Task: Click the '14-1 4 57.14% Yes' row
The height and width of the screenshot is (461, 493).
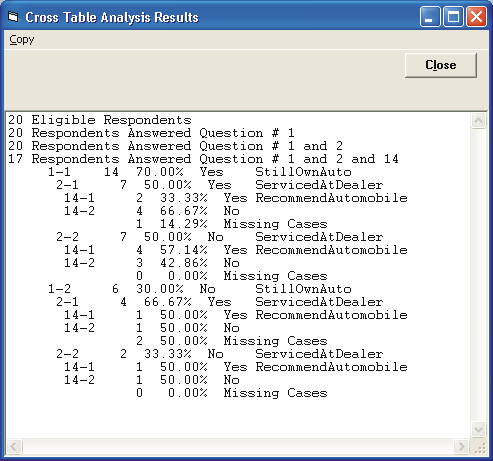Action: coord(236,250)
